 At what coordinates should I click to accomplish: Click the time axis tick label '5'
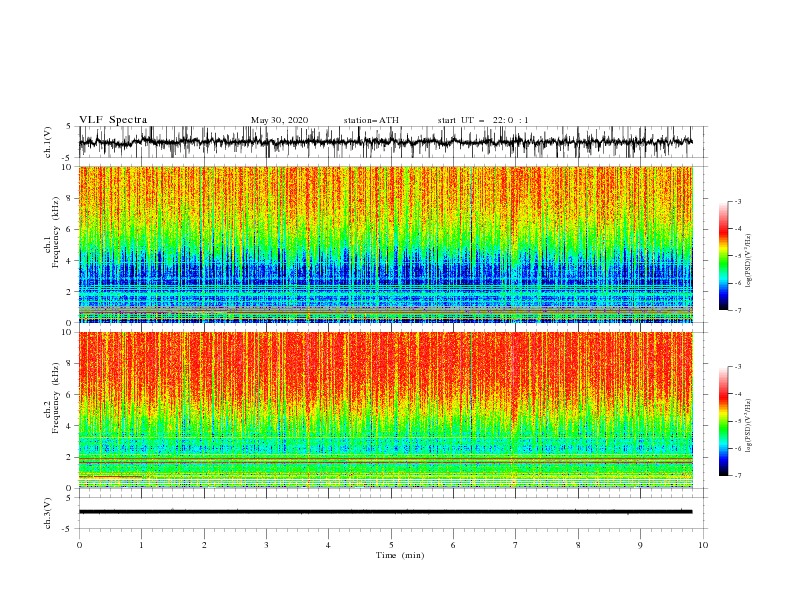pyautogui.click(x=391, y=545)
